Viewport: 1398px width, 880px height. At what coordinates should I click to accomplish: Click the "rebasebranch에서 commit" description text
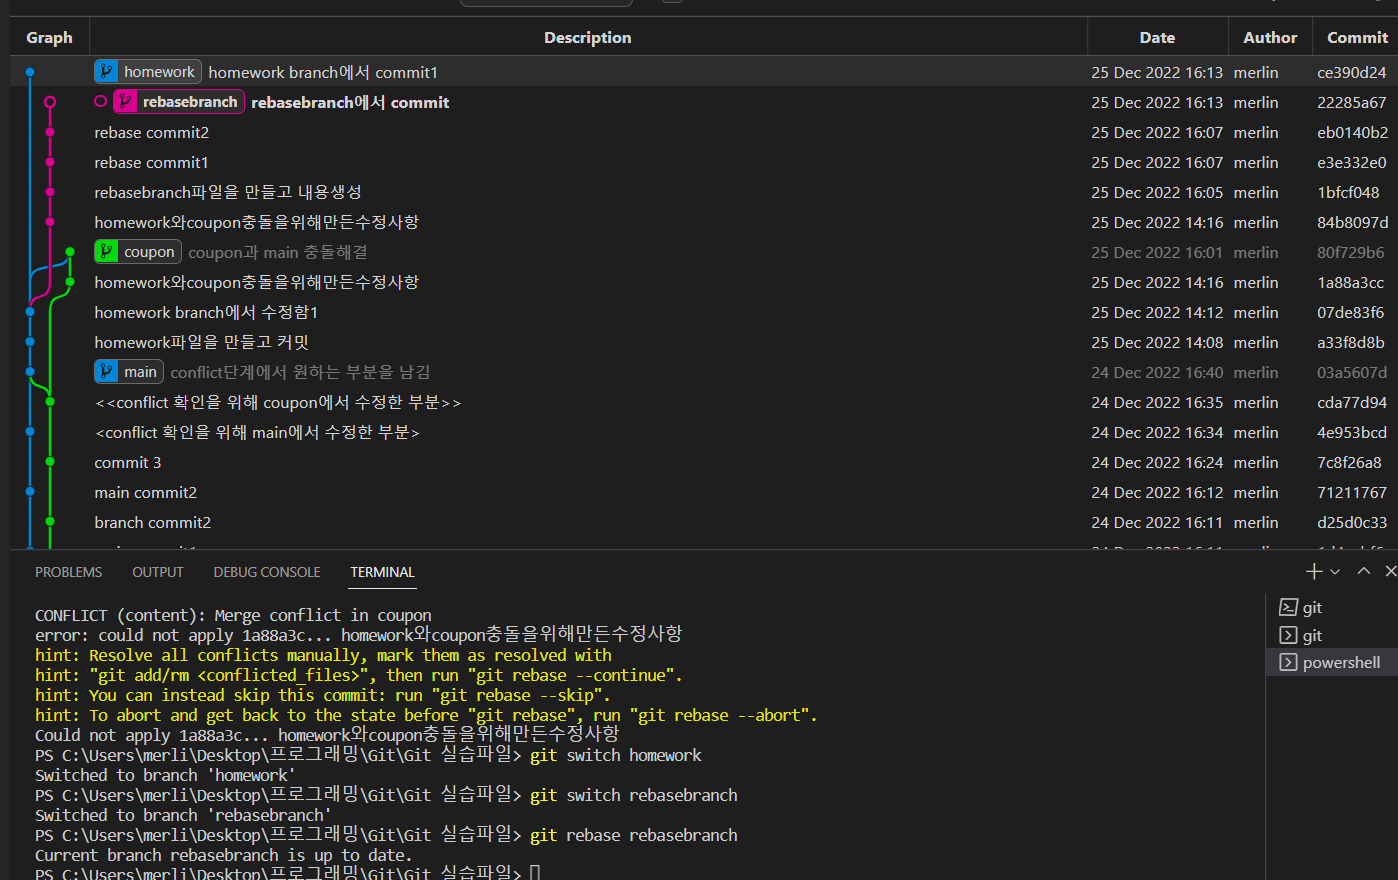pyautogui.click(x=350, y=102)
